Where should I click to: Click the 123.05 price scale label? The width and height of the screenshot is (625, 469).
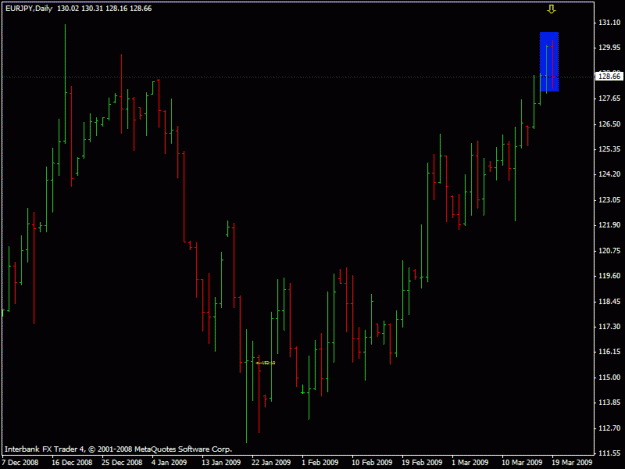coord(609,200)
